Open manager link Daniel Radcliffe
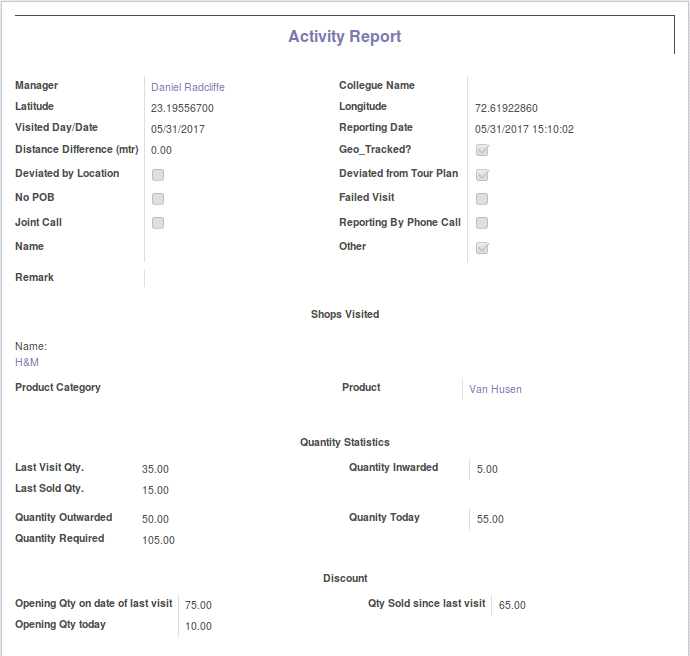The image size is (690, 656). (188, 87)
